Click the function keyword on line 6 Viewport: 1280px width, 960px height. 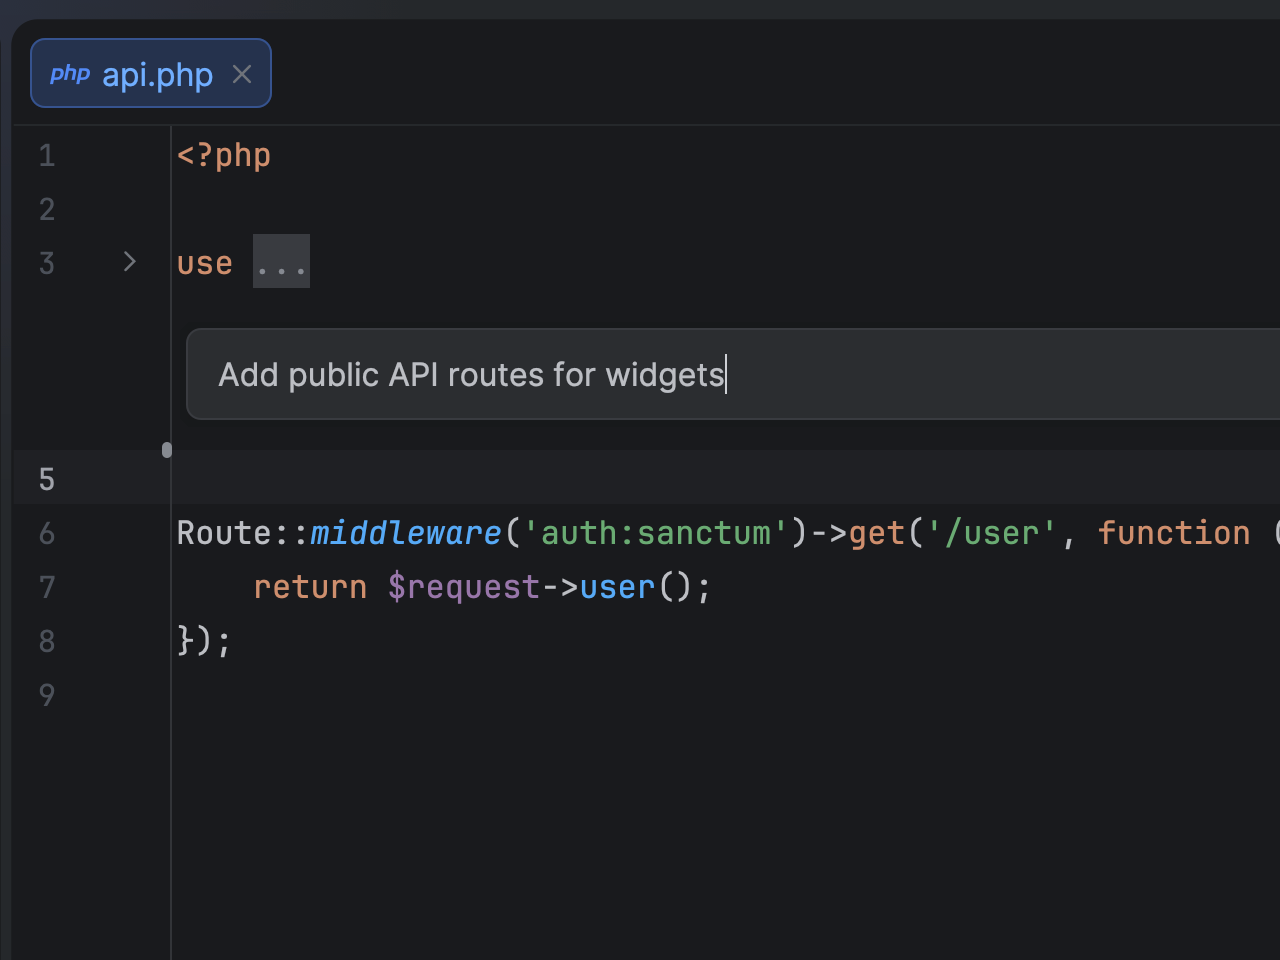click(x=1174, y=533)
